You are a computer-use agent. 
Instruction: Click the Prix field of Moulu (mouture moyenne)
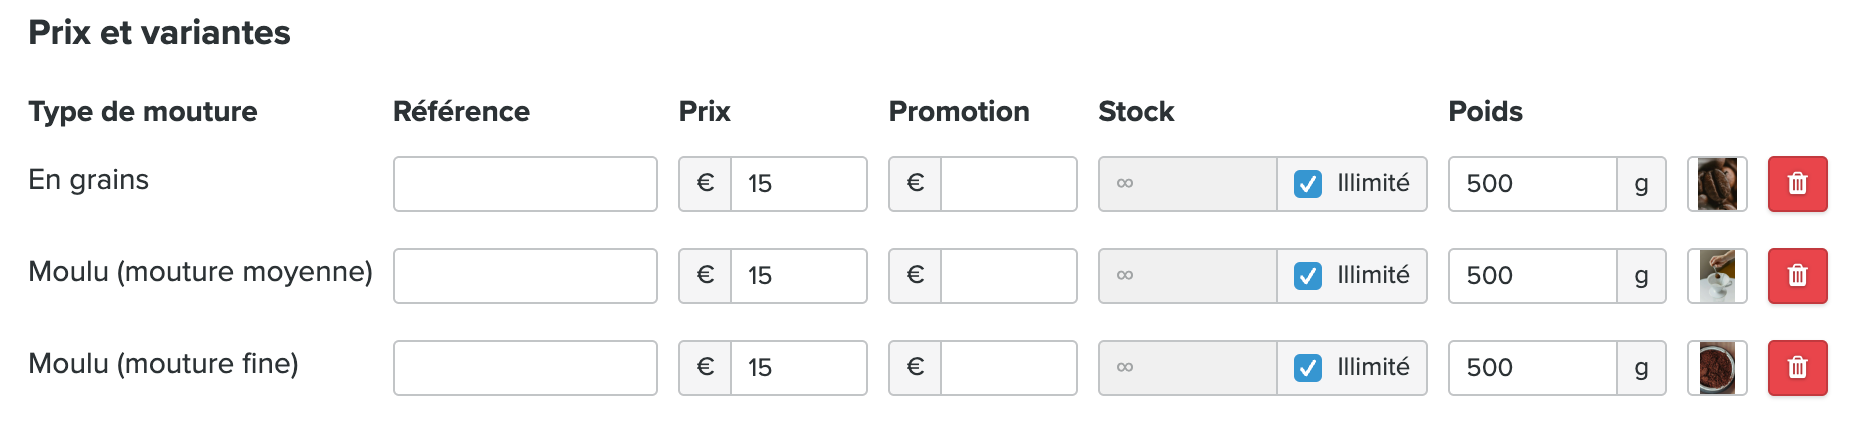(798, 276)
